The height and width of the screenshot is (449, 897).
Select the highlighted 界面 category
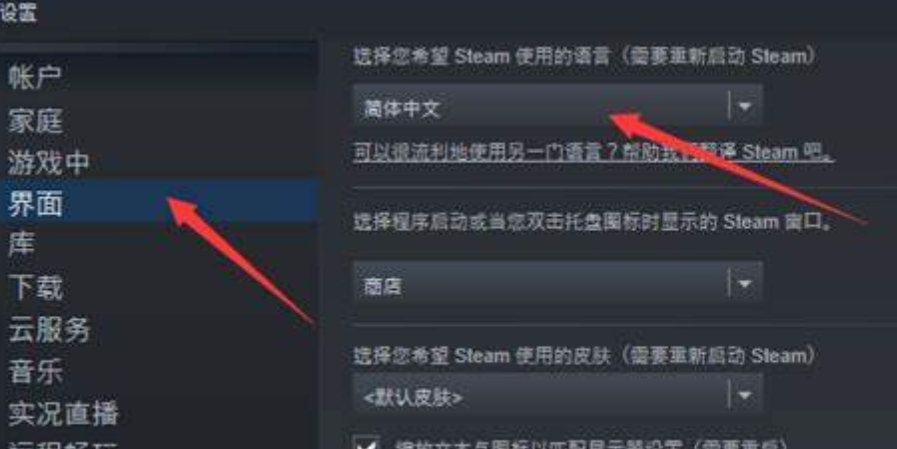click(x=158, y=202)
